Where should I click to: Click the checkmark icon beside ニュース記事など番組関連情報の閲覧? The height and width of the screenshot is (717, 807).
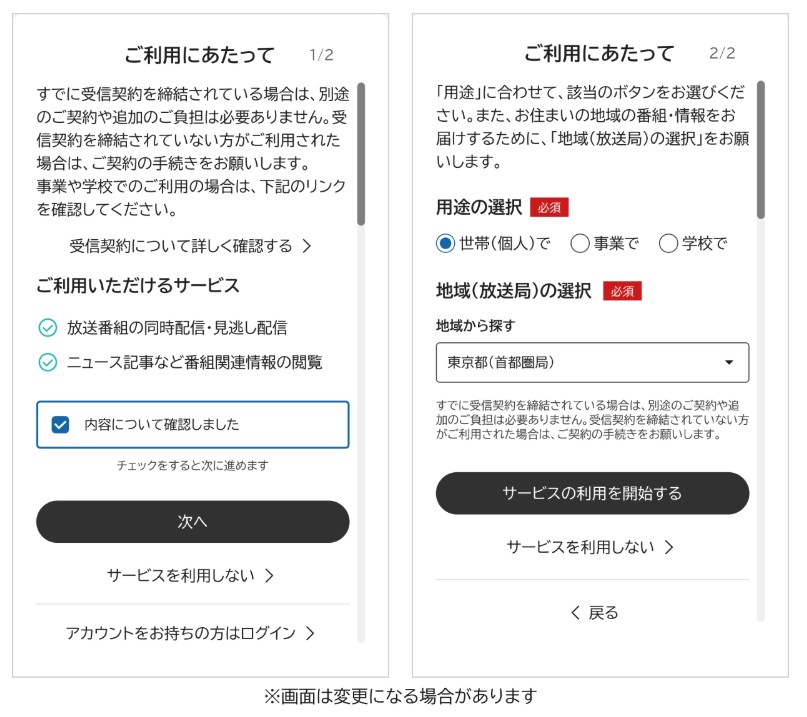[x=47, y=362]
